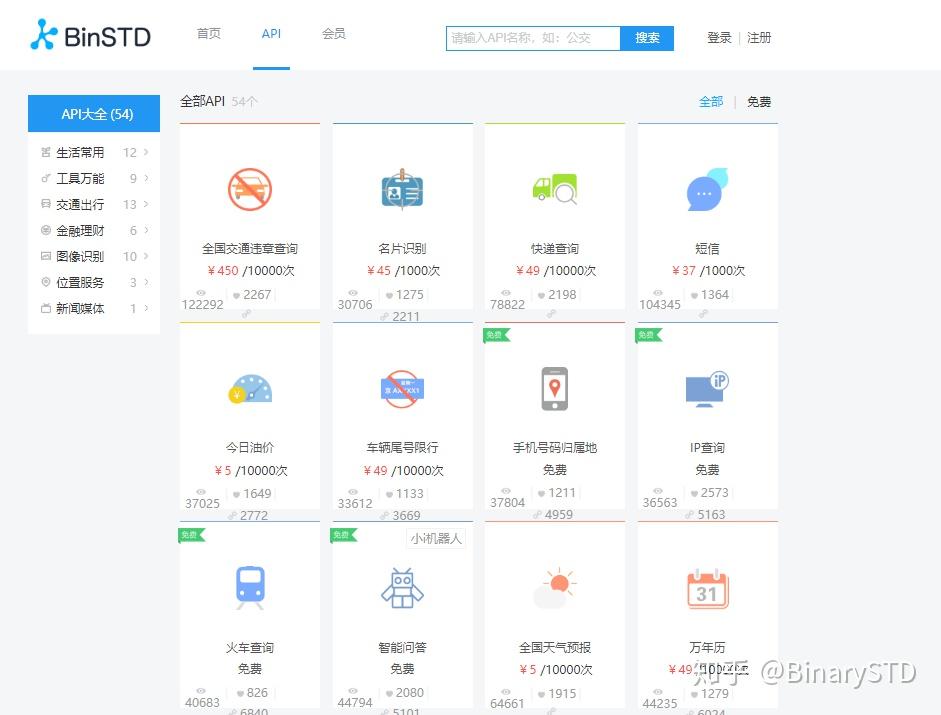941x715 pixels.
Task: Click the 搜索 search button
Action: pyautogui.click(x=646, y=37)
